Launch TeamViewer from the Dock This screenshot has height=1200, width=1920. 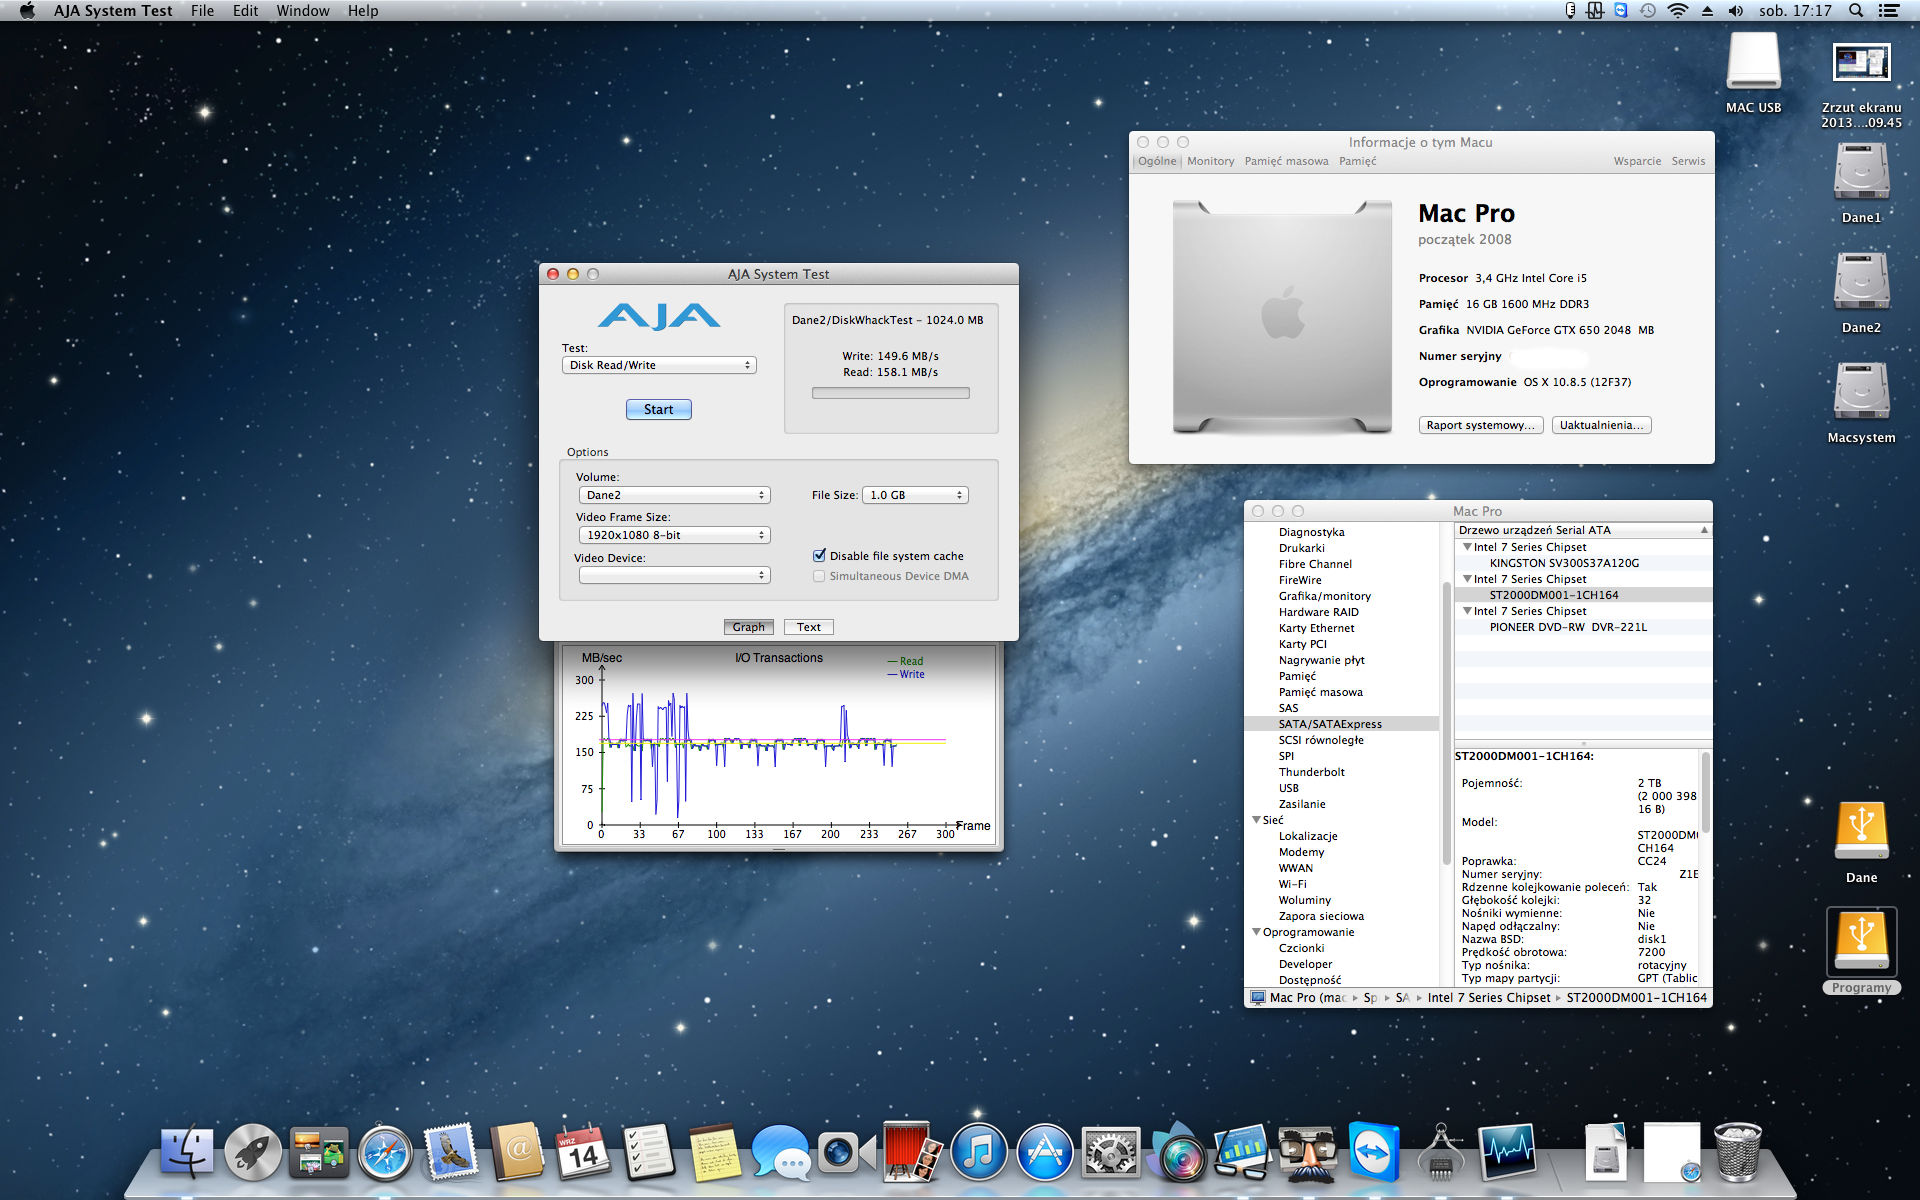[1374, 1152]
